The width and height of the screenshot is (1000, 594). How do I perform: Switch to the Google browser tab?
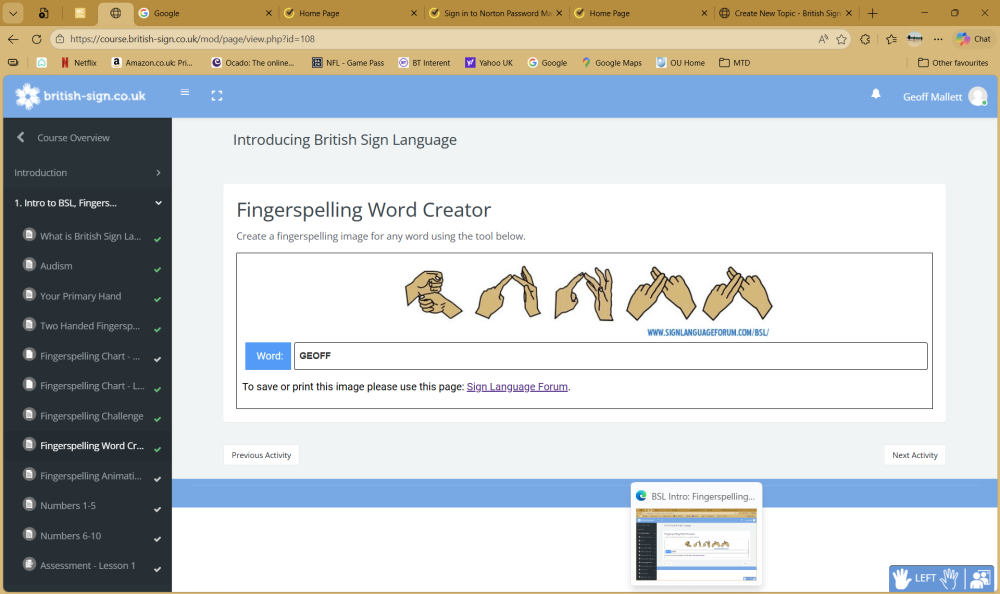click(203, 13)
